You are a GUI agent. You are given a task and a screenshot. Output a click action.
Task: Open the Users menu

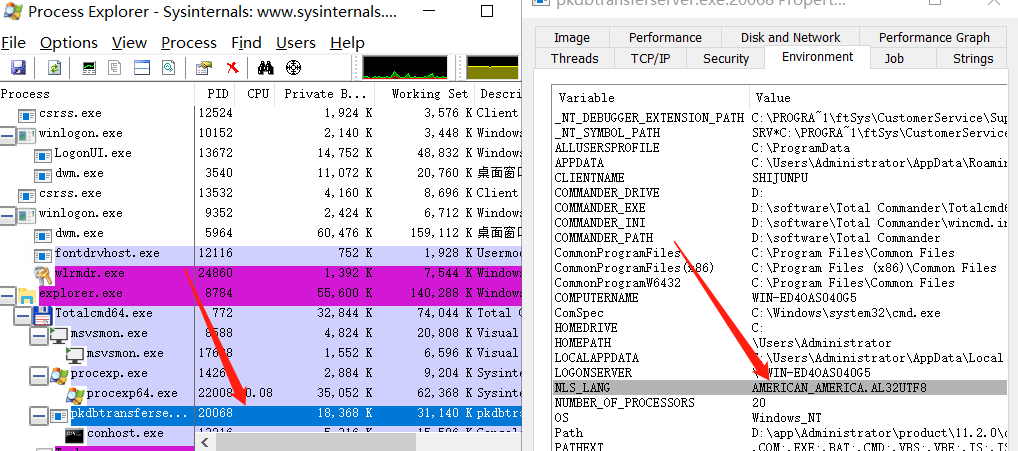(296, 43)
